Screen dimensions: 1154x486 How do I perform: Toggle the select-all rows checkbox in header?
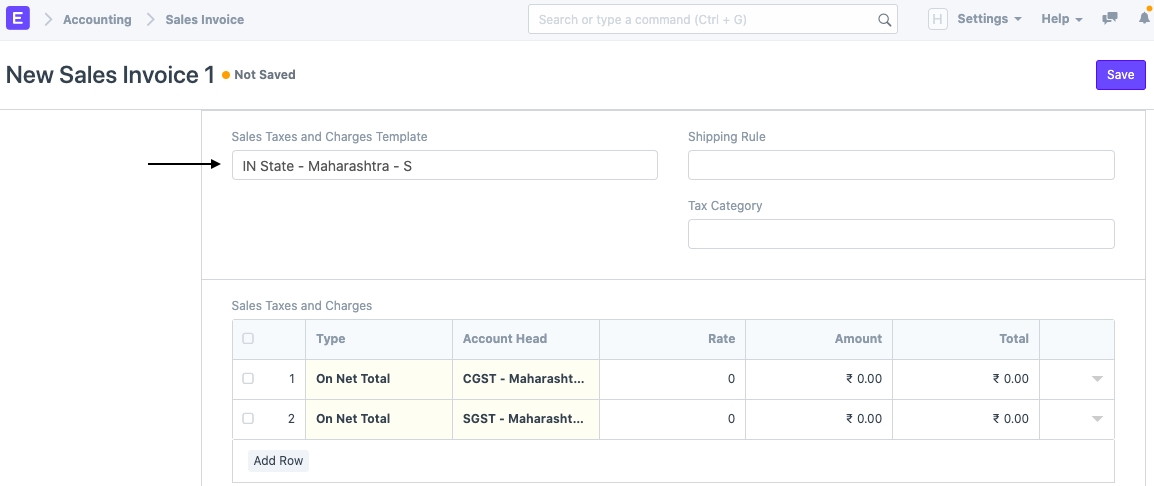248,339
